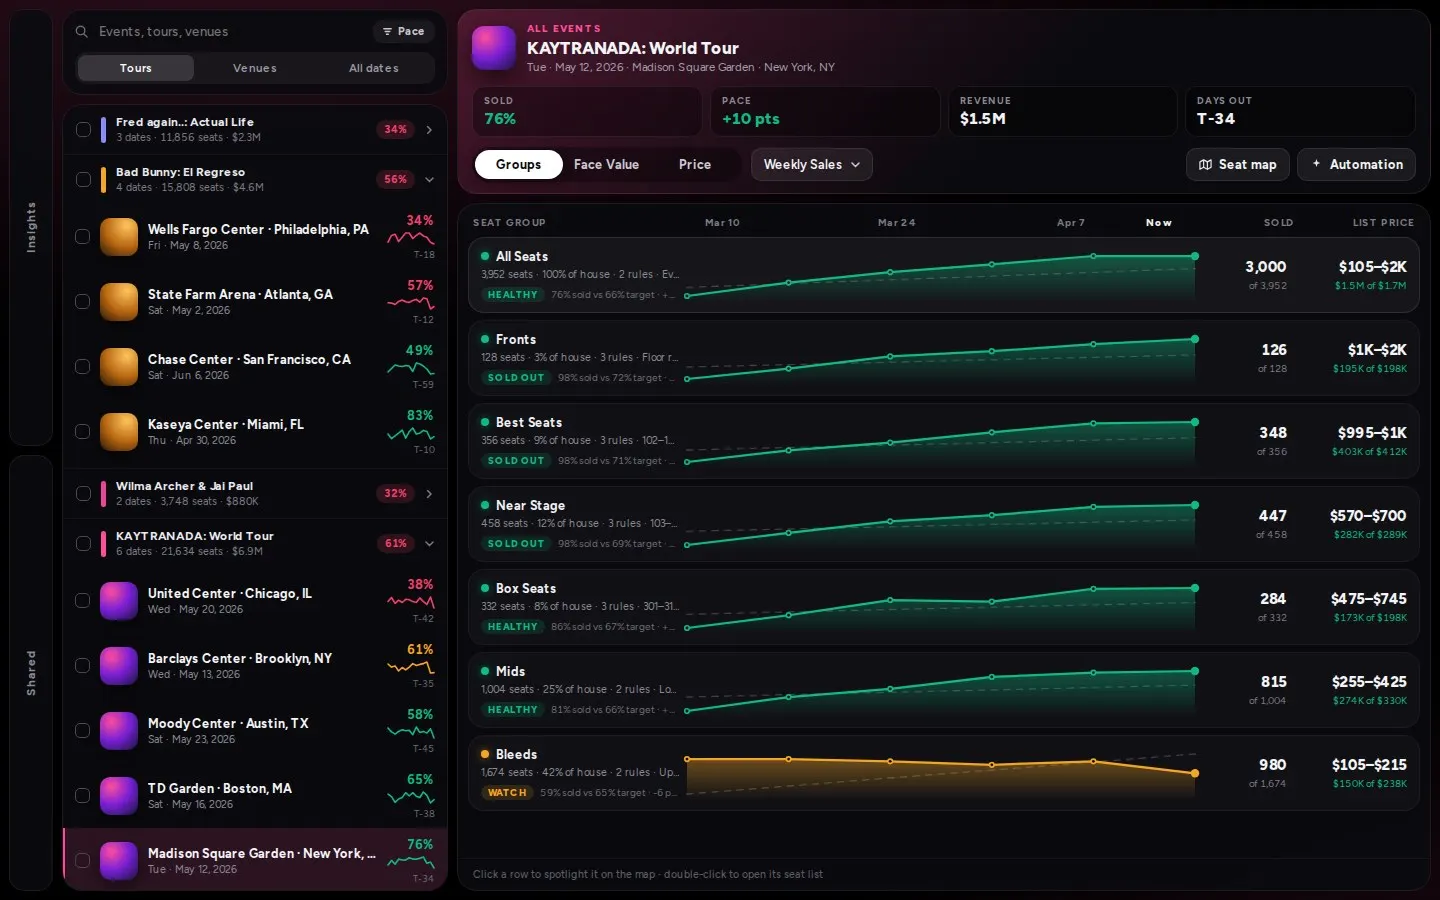The width and height of the screenshot is (1440, 900).
Task: Click the KAYTRANADA event header artwork icon
Action: pos(494,48)
